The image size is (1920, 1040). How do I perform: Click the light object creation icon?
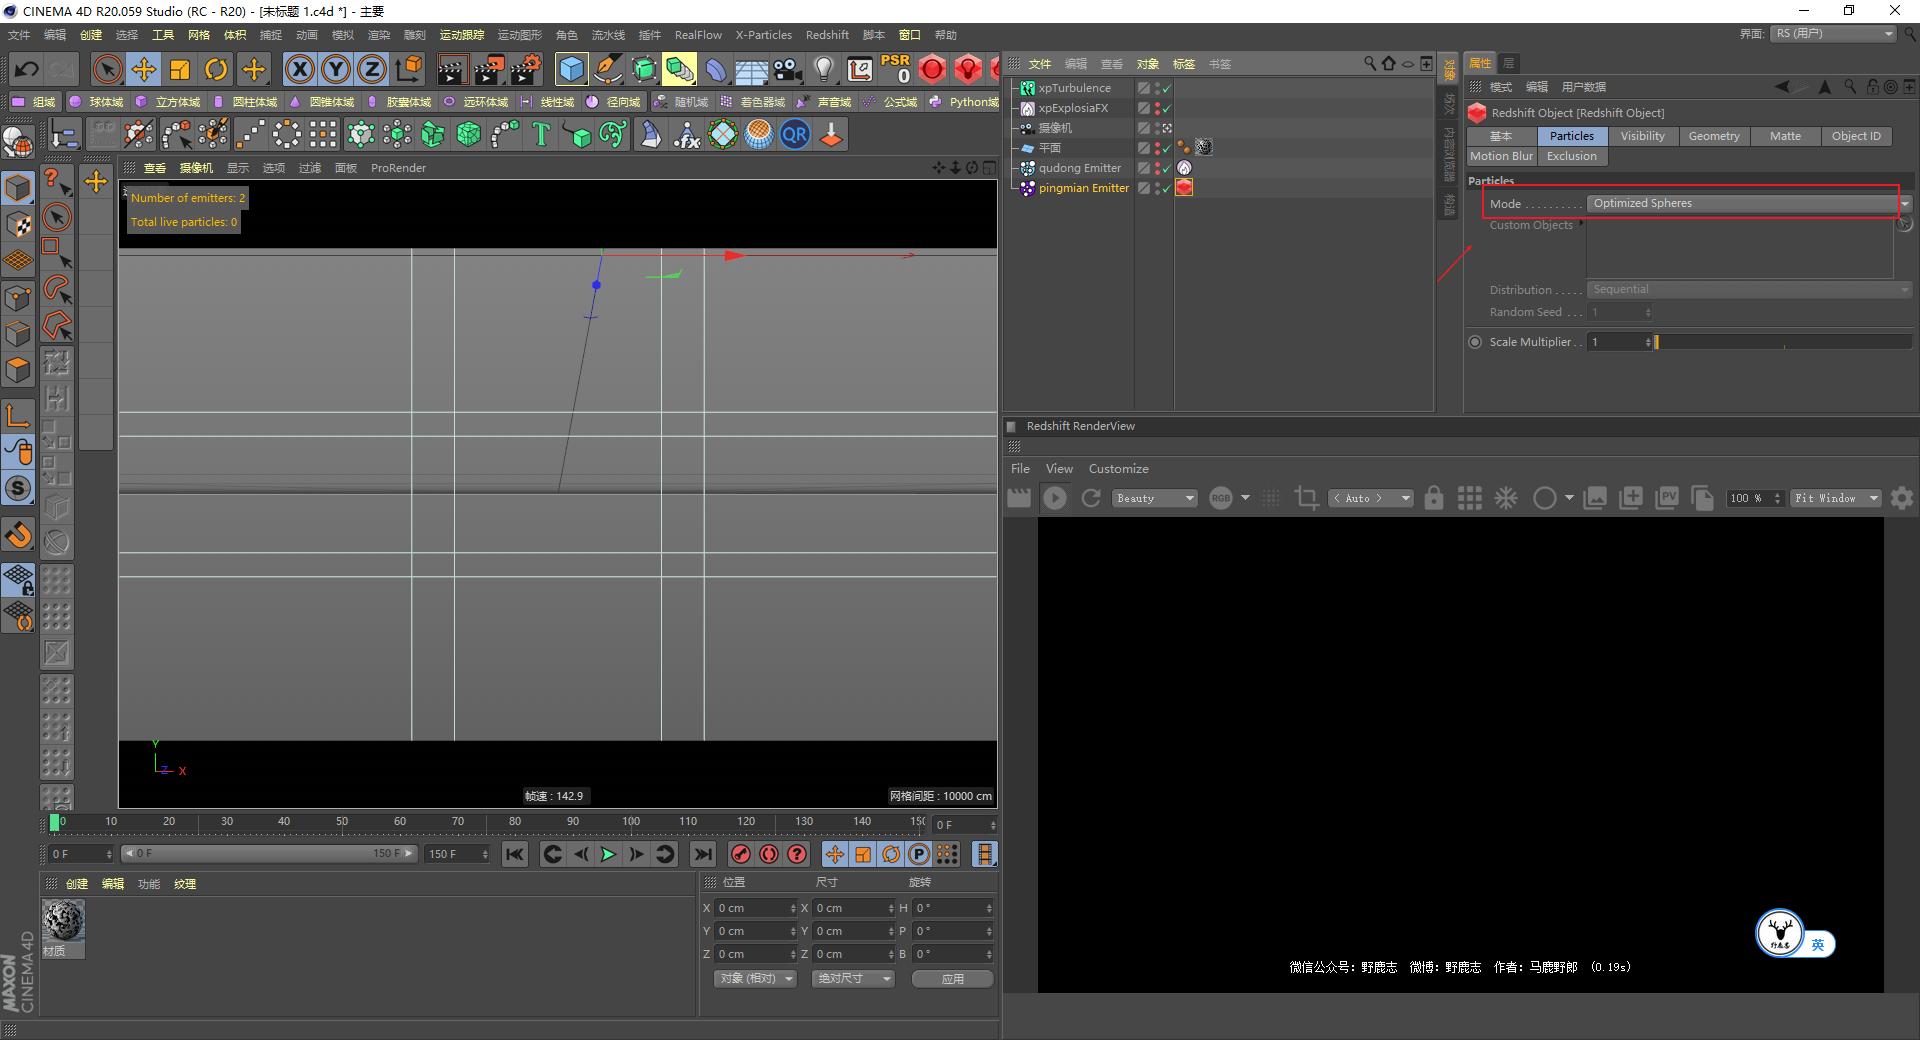[x=823, y=69]
